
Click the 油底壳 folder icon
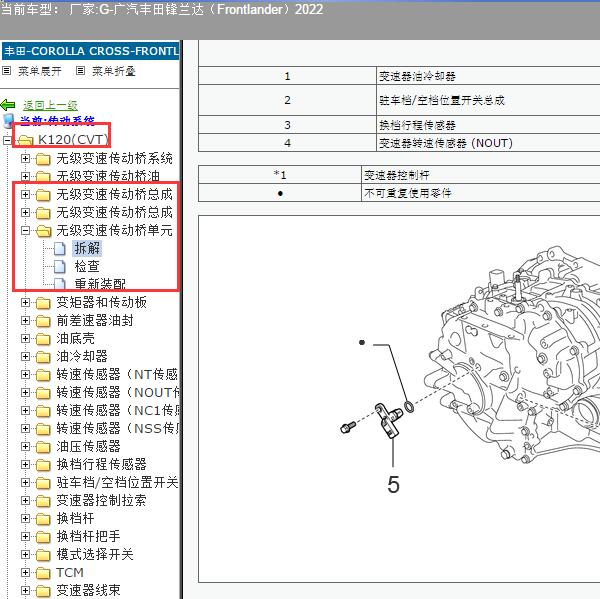(x=43, y=339)
